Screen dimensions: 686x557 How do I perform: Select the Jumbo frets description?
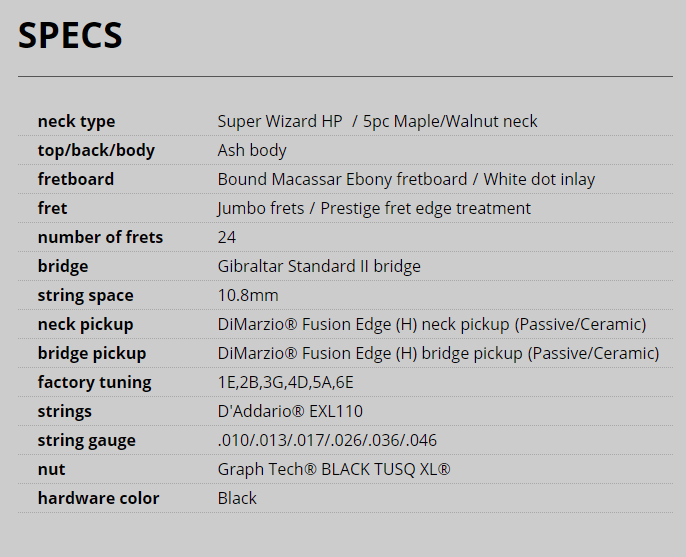click(x=374, y=208)
